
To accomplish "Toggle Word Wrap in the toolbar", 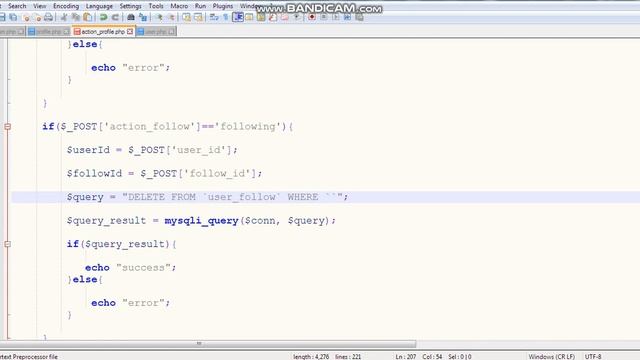I will [213, 17].
